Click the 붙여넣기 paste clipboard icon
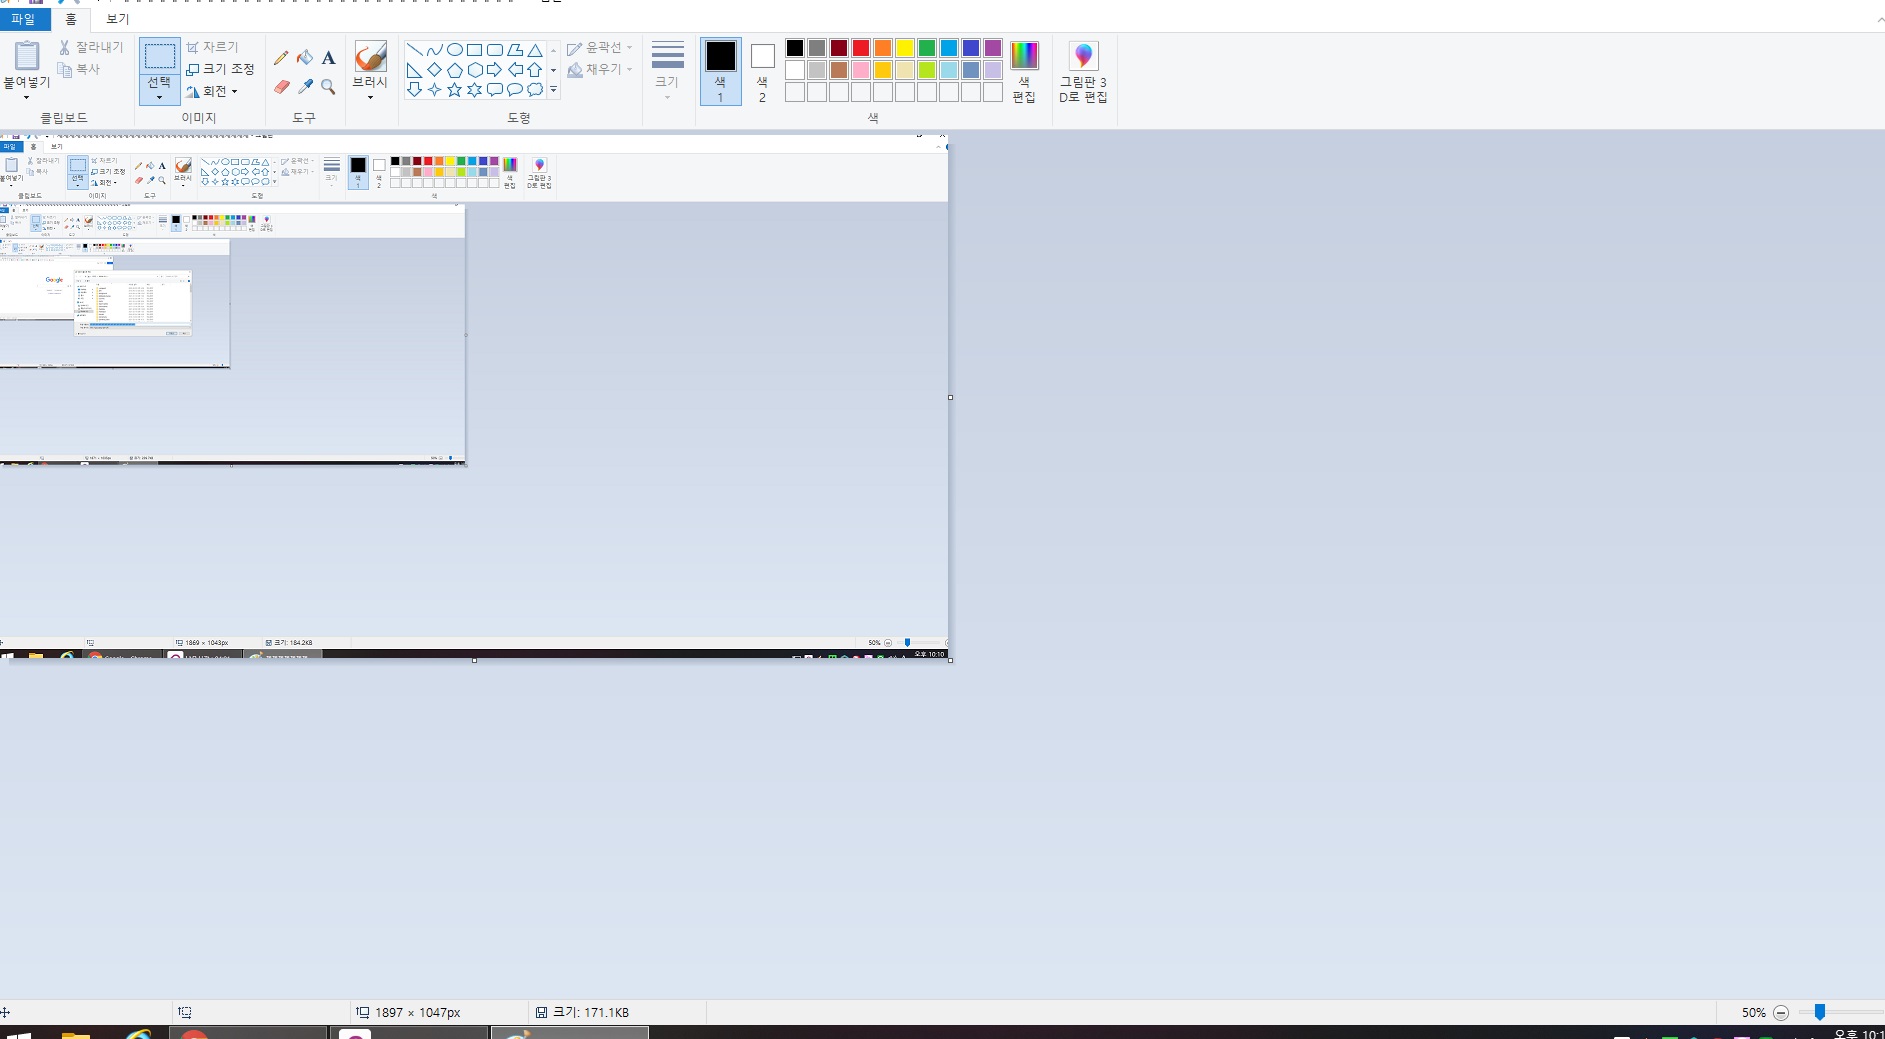The width and height of the screenshot is (1885, 1039). pos(27,56)
